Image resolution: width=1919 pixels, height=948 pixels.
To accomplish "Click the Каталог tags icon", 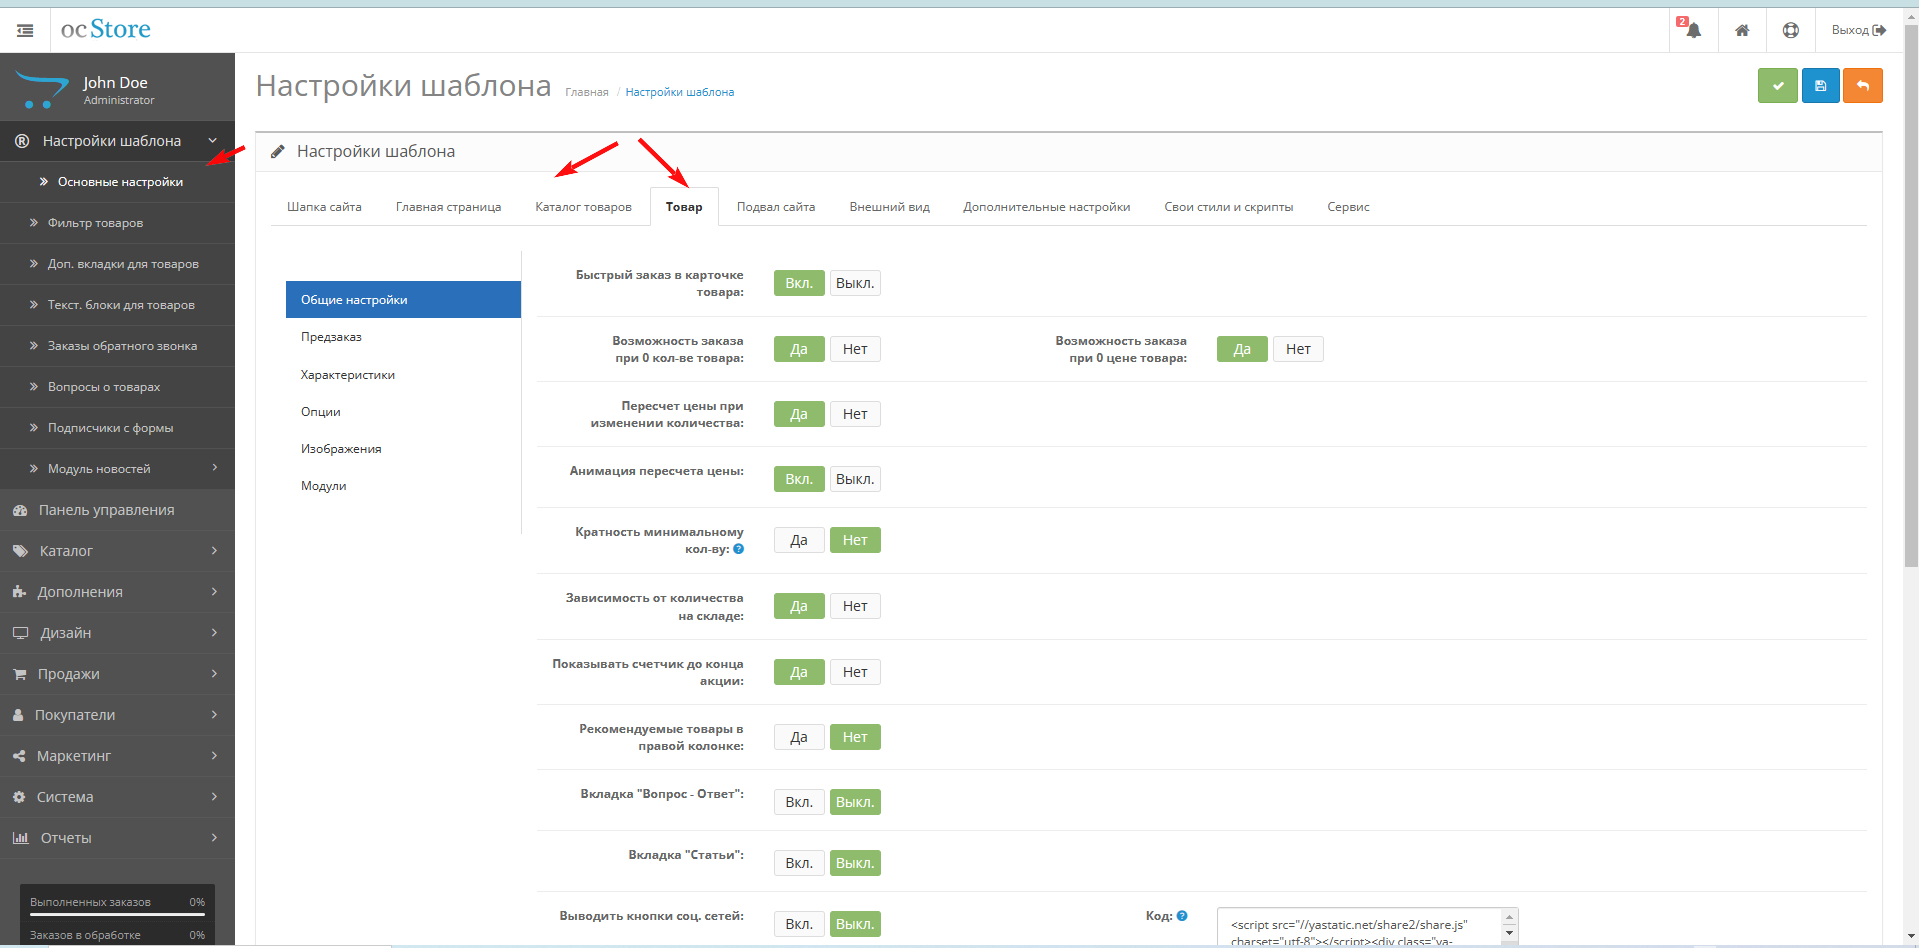I will (x=20, y=551).
